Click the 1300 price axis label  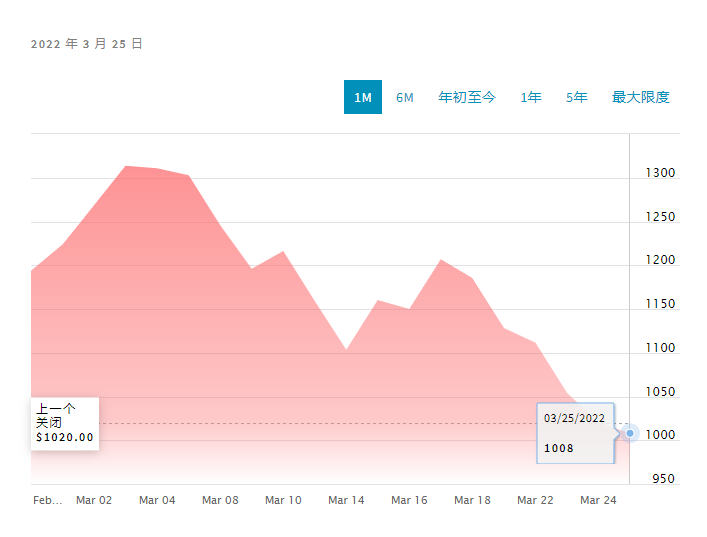click(659, 173)
